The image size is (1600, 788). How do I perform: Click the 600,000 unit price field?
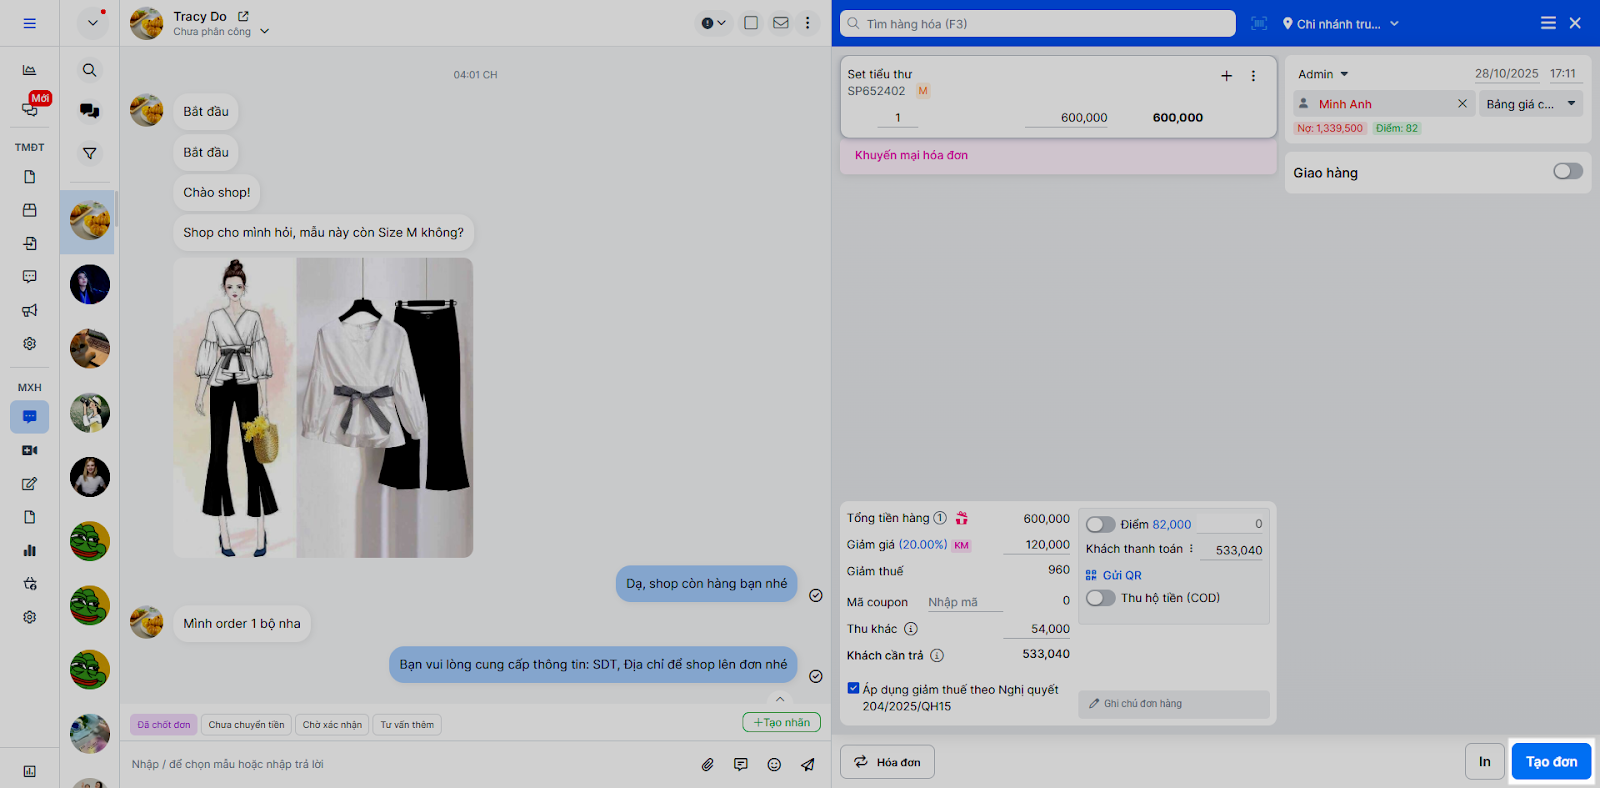click(x=1067, y=118)
